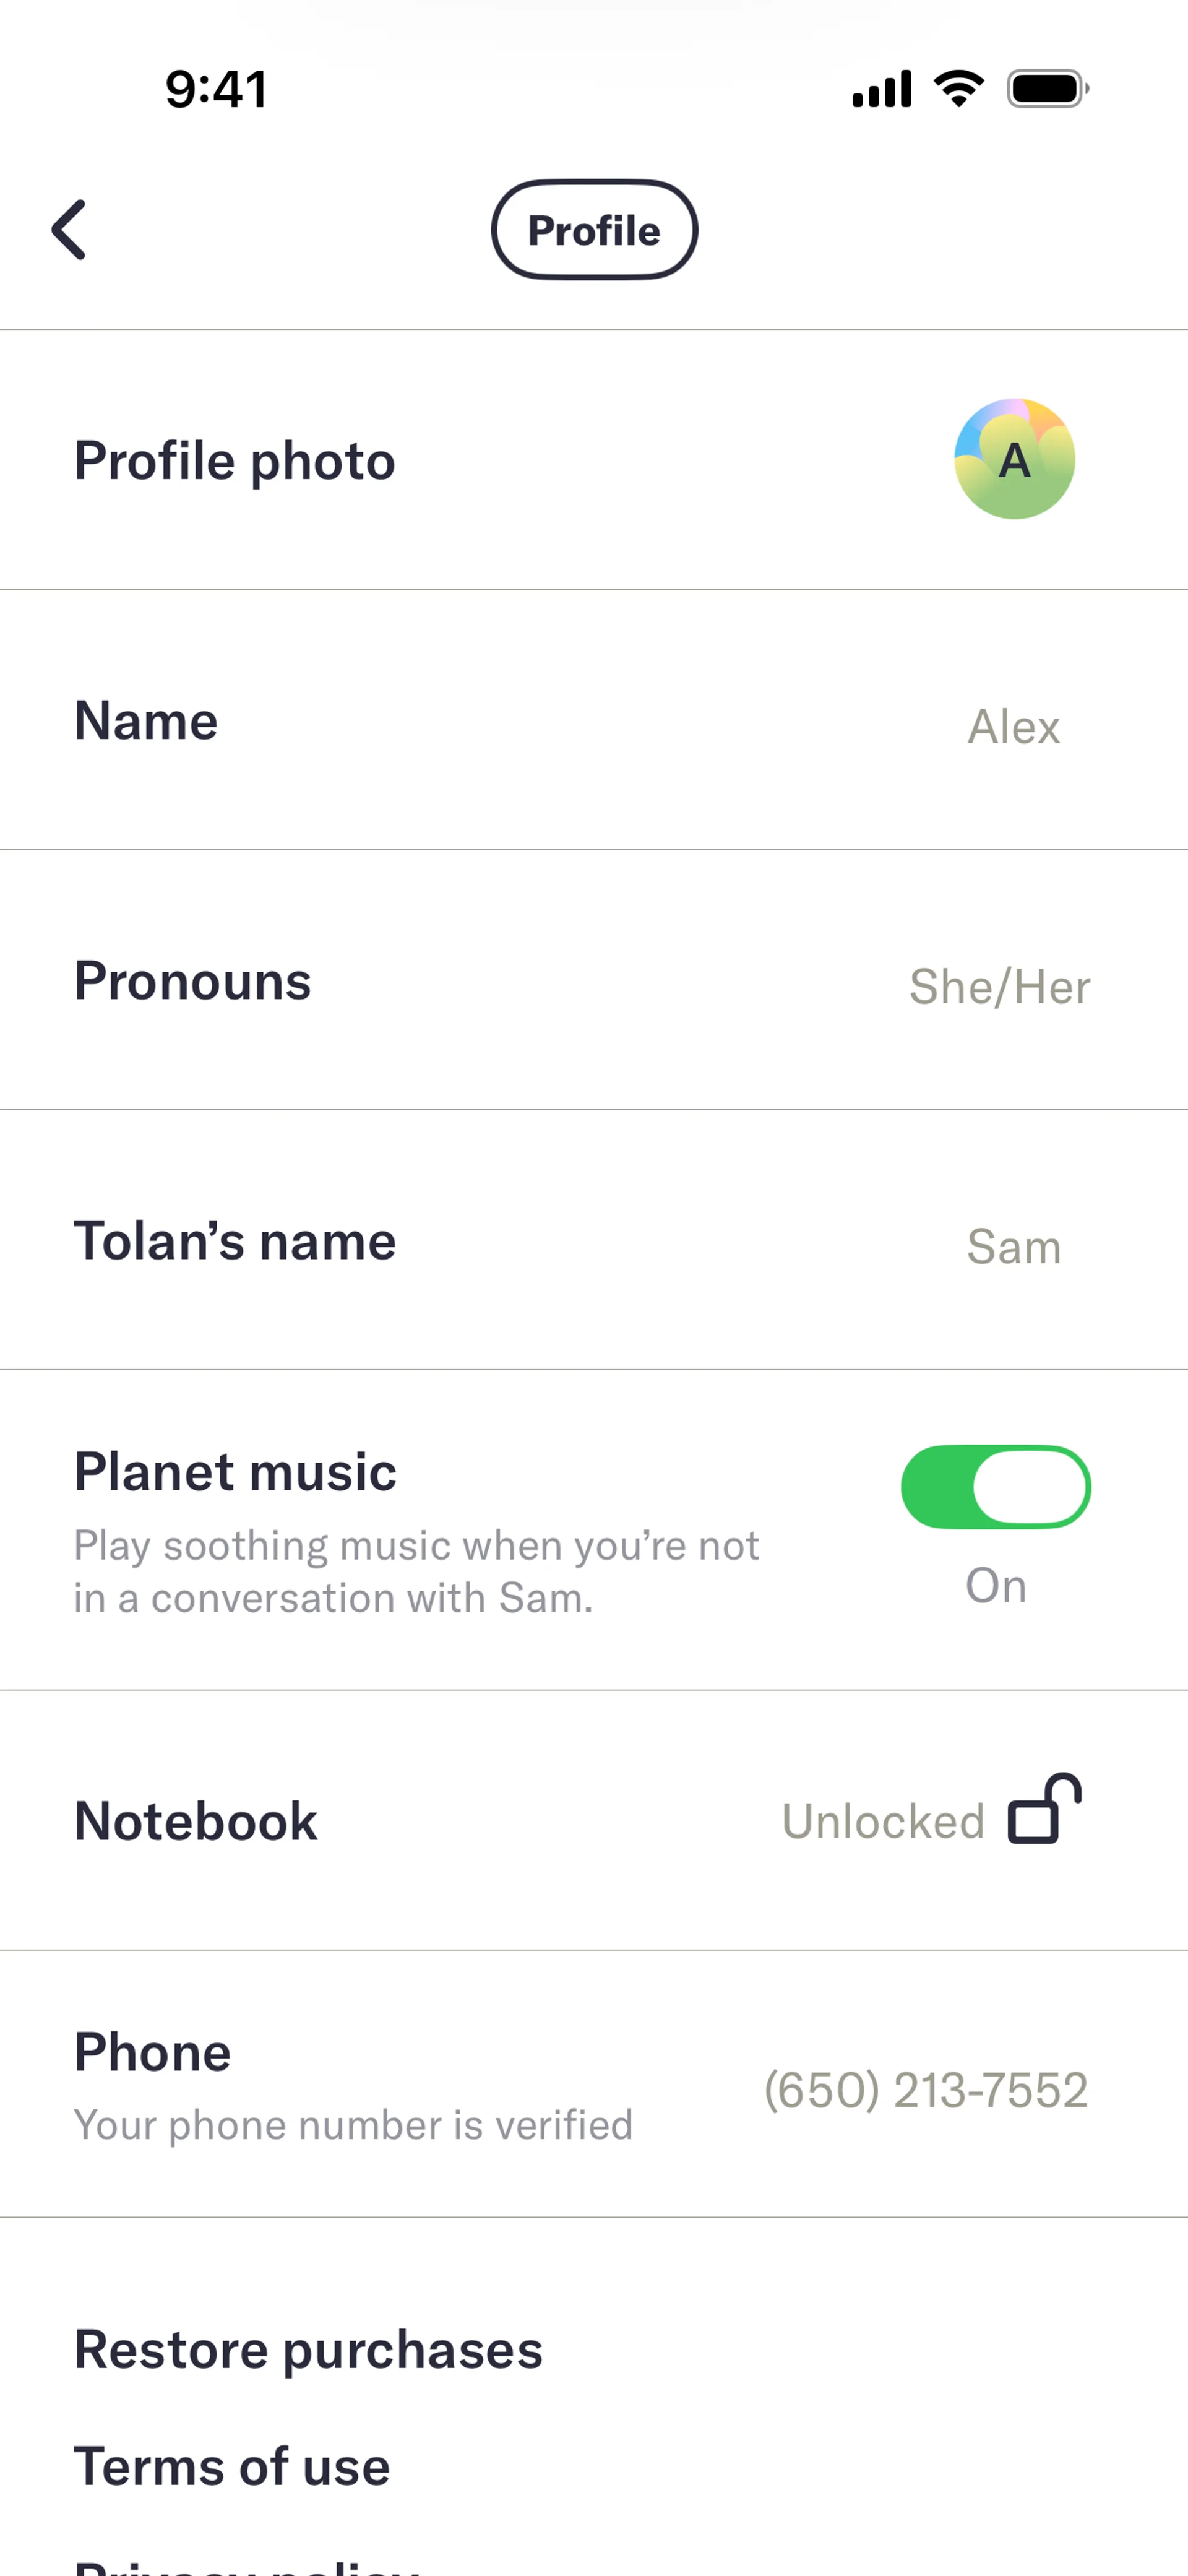The height and width of the screenshot is (2576, 1188).
Task: Tap the Alex name value
Action: coord(1013,727)
